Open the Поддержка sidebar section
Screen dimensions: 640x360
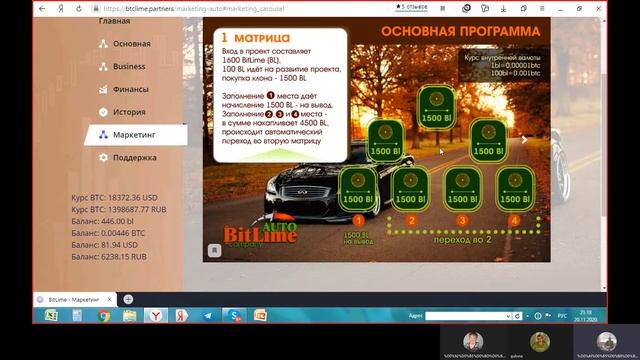tap(135, 158)
